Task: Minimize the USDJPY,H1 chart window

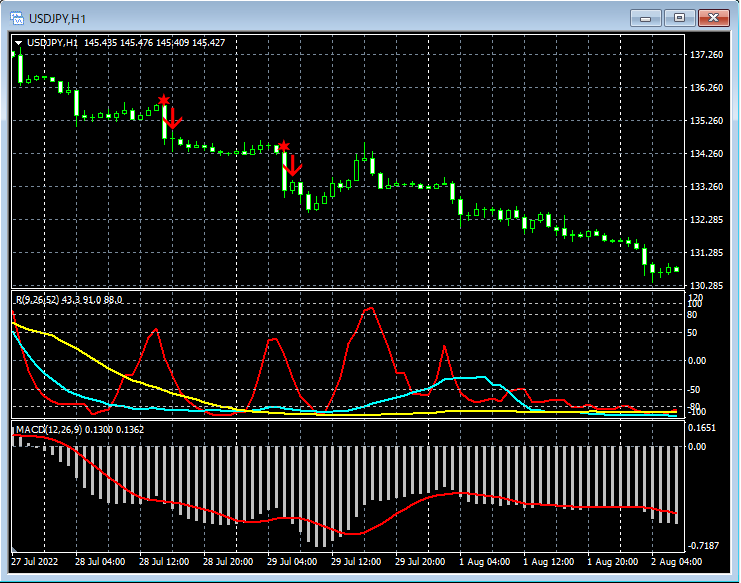Action: 647,17
